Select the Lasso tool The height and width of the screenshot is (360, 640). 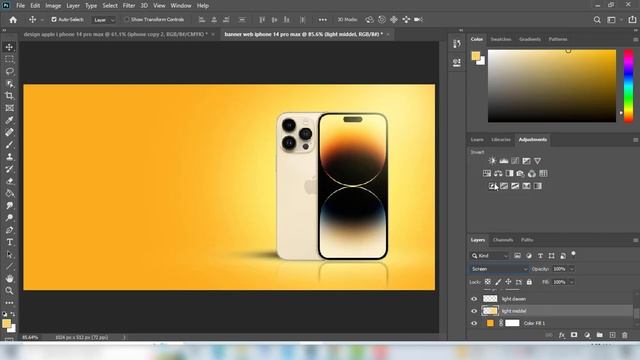(x=9, y=71)
